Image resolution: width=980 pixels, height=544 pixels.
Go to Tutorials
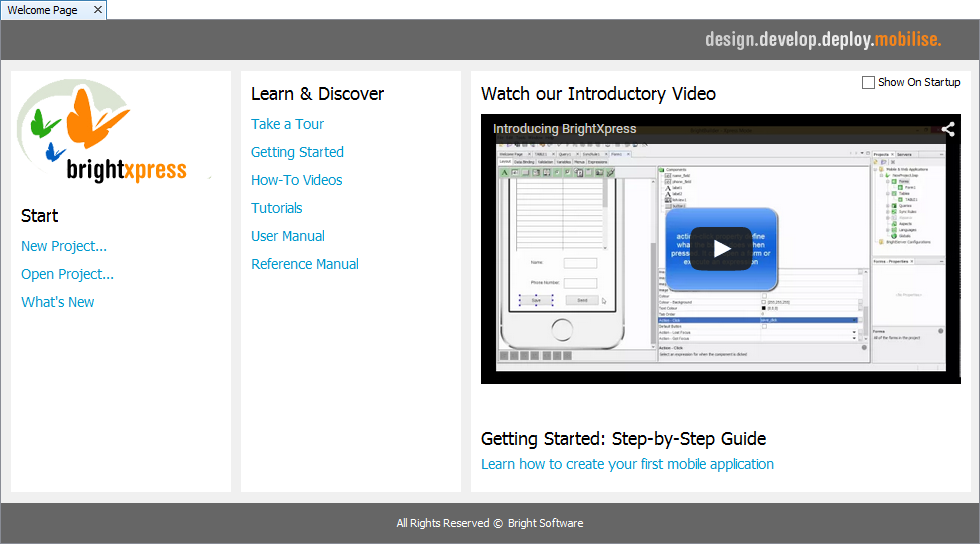[276, 208]
